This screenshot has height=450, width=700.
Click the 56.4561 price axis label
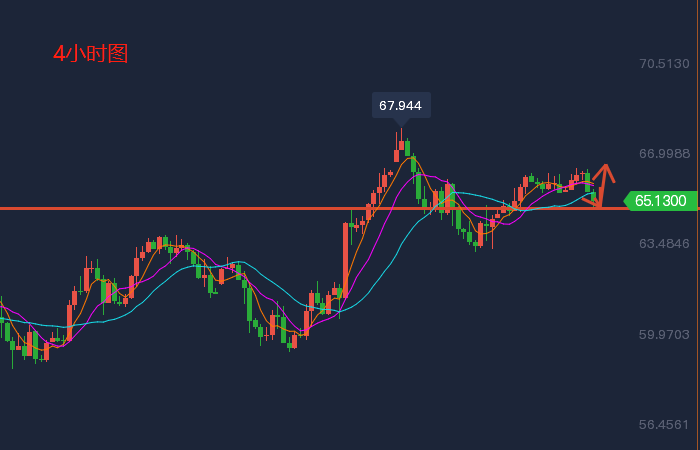click(x=664, y=424)
